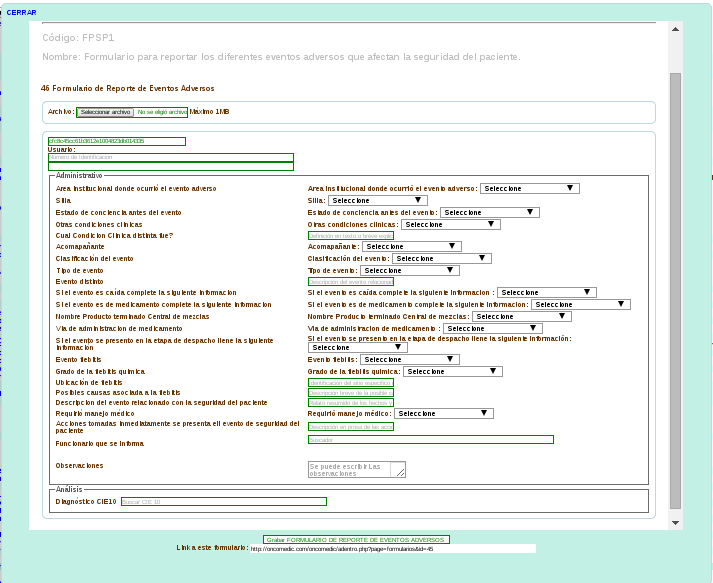Expand the Acompañante dropdown
The width and height of the screenshot is (713, 583).
coord(411,246)
